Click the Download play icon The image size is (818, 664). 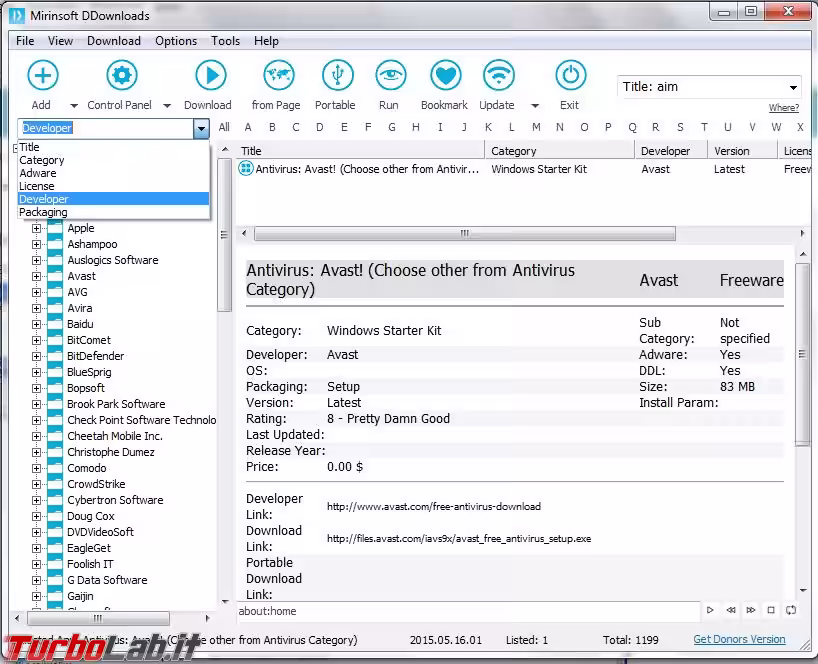click(209, 76)
